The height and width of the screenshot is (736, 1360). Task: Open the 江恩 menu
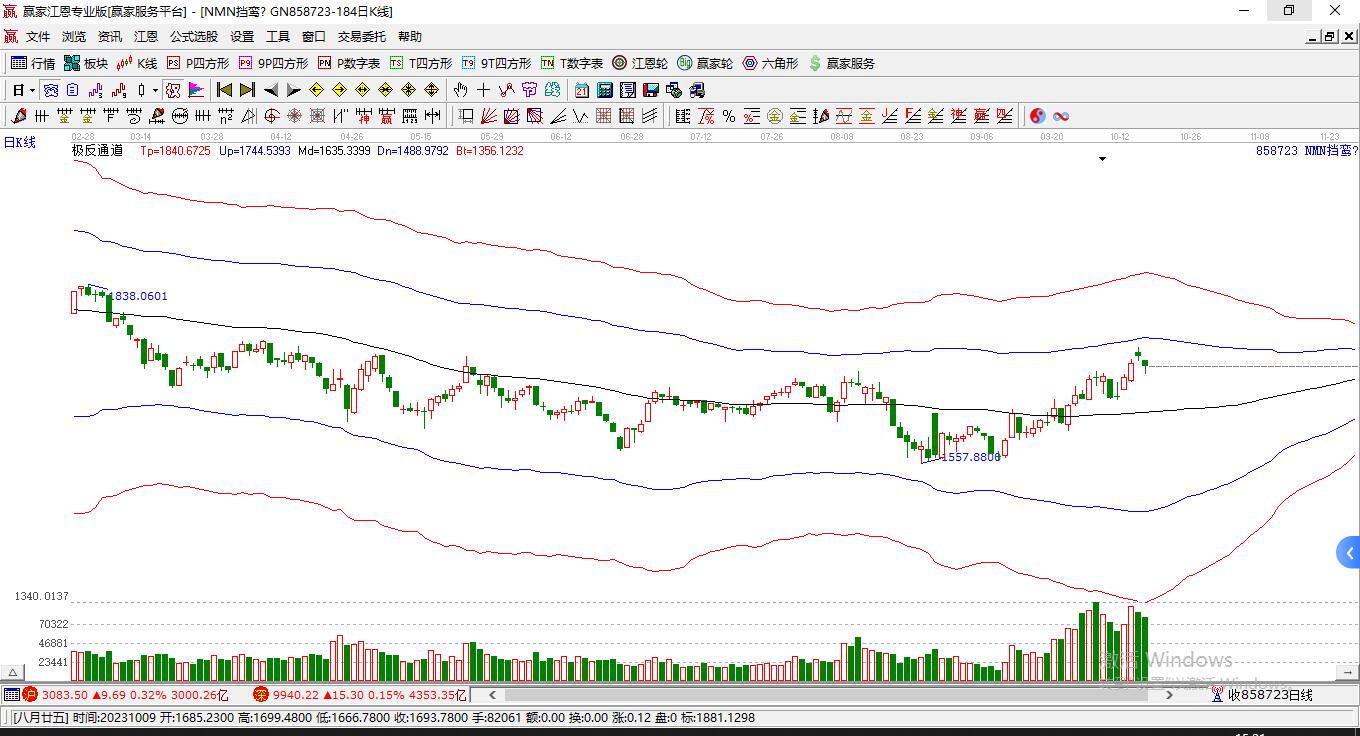coord(146,37)
